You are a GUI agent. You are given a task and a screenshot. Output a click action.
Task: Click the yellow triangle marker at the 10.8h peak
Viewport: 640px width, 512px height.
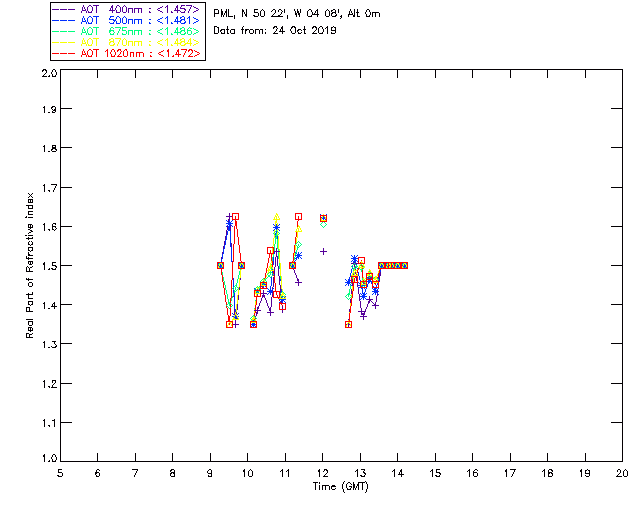pyautogui.click(x=277, y=216)
